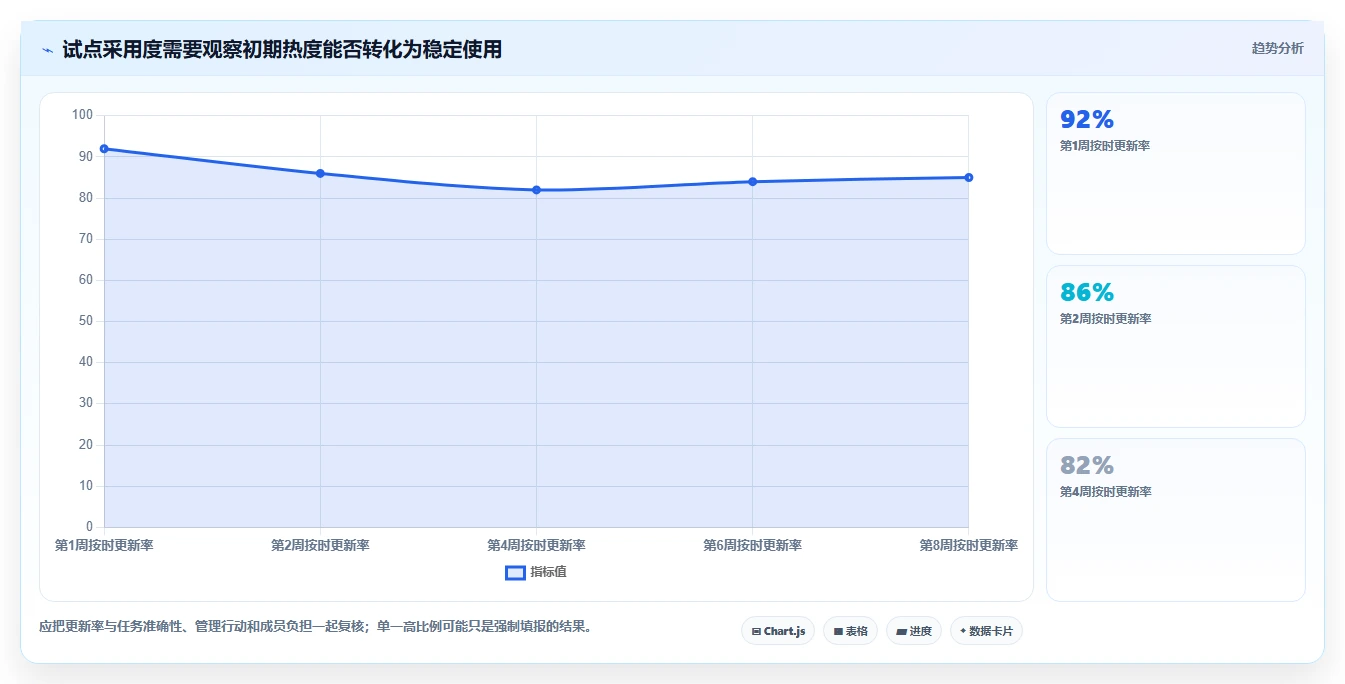Click the legend color box for 指标值

point(515,573)
